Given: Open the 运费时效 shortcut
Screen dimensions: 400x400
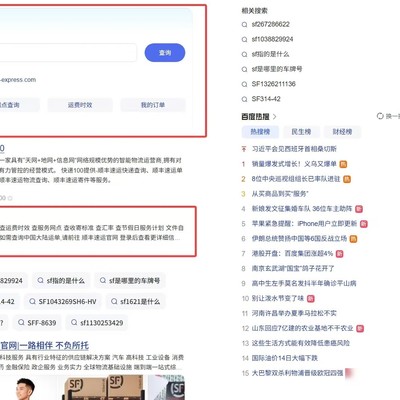Looking at the screenshot, I should click(x=80, y=105).
